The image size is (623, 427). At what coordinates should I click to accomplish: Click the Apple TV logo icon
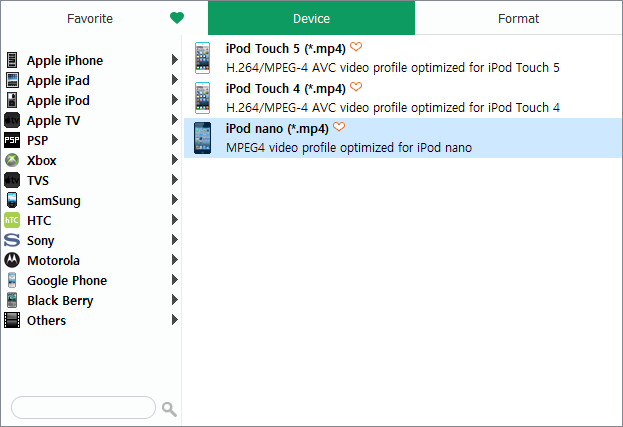[12, 120]
